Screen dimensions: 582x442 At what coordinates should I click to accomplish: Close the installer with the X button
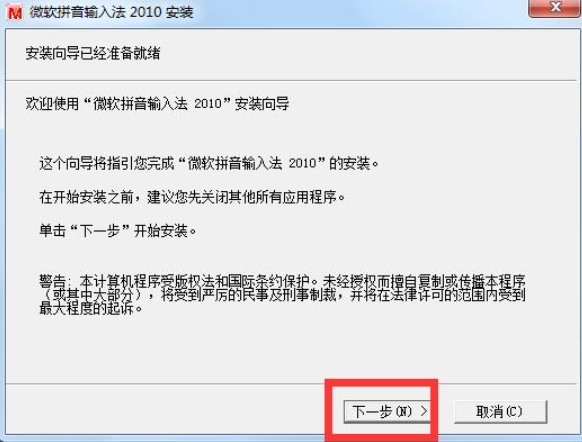pos(555,7)
